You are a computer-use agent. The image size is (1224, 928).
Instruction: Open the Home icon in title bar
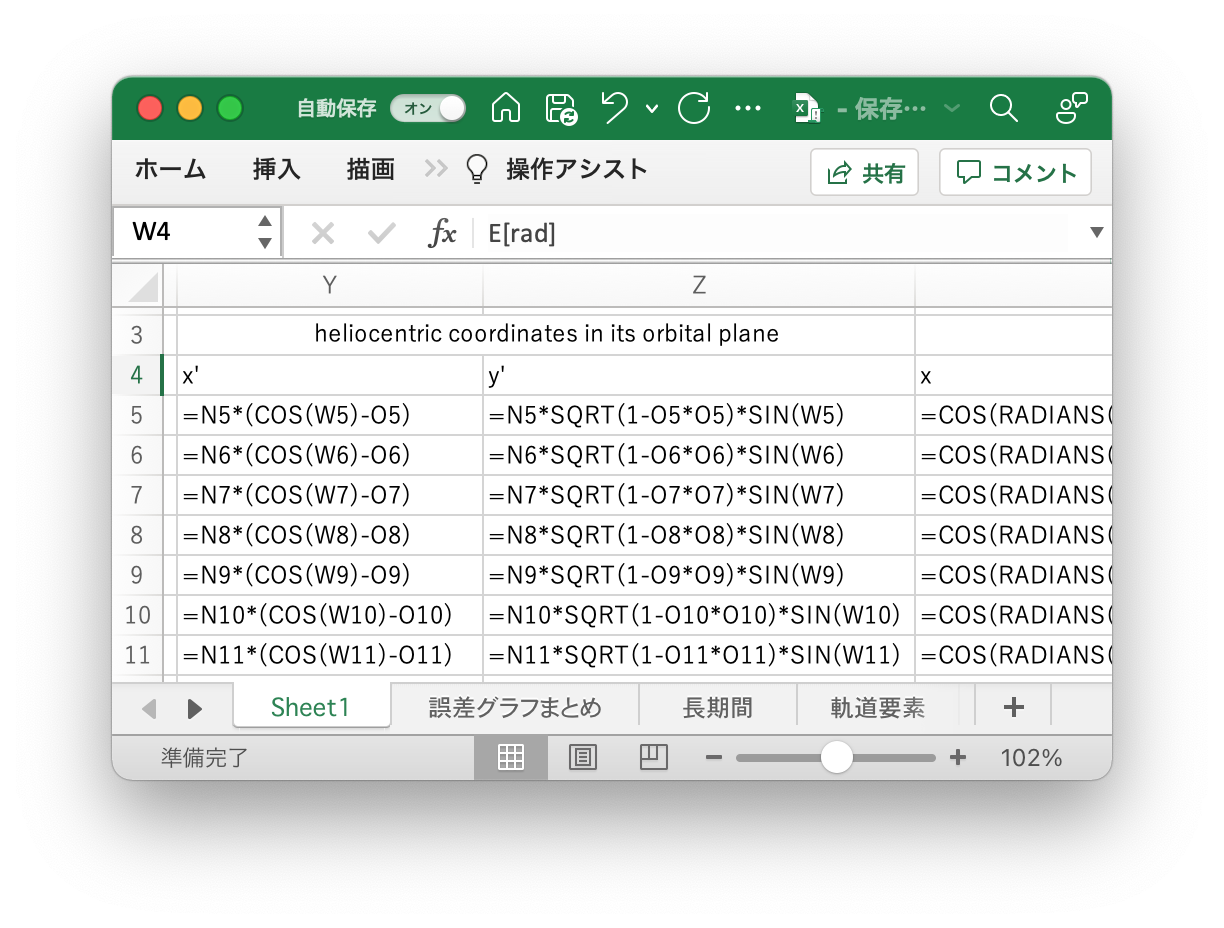(x=506, y=108)
